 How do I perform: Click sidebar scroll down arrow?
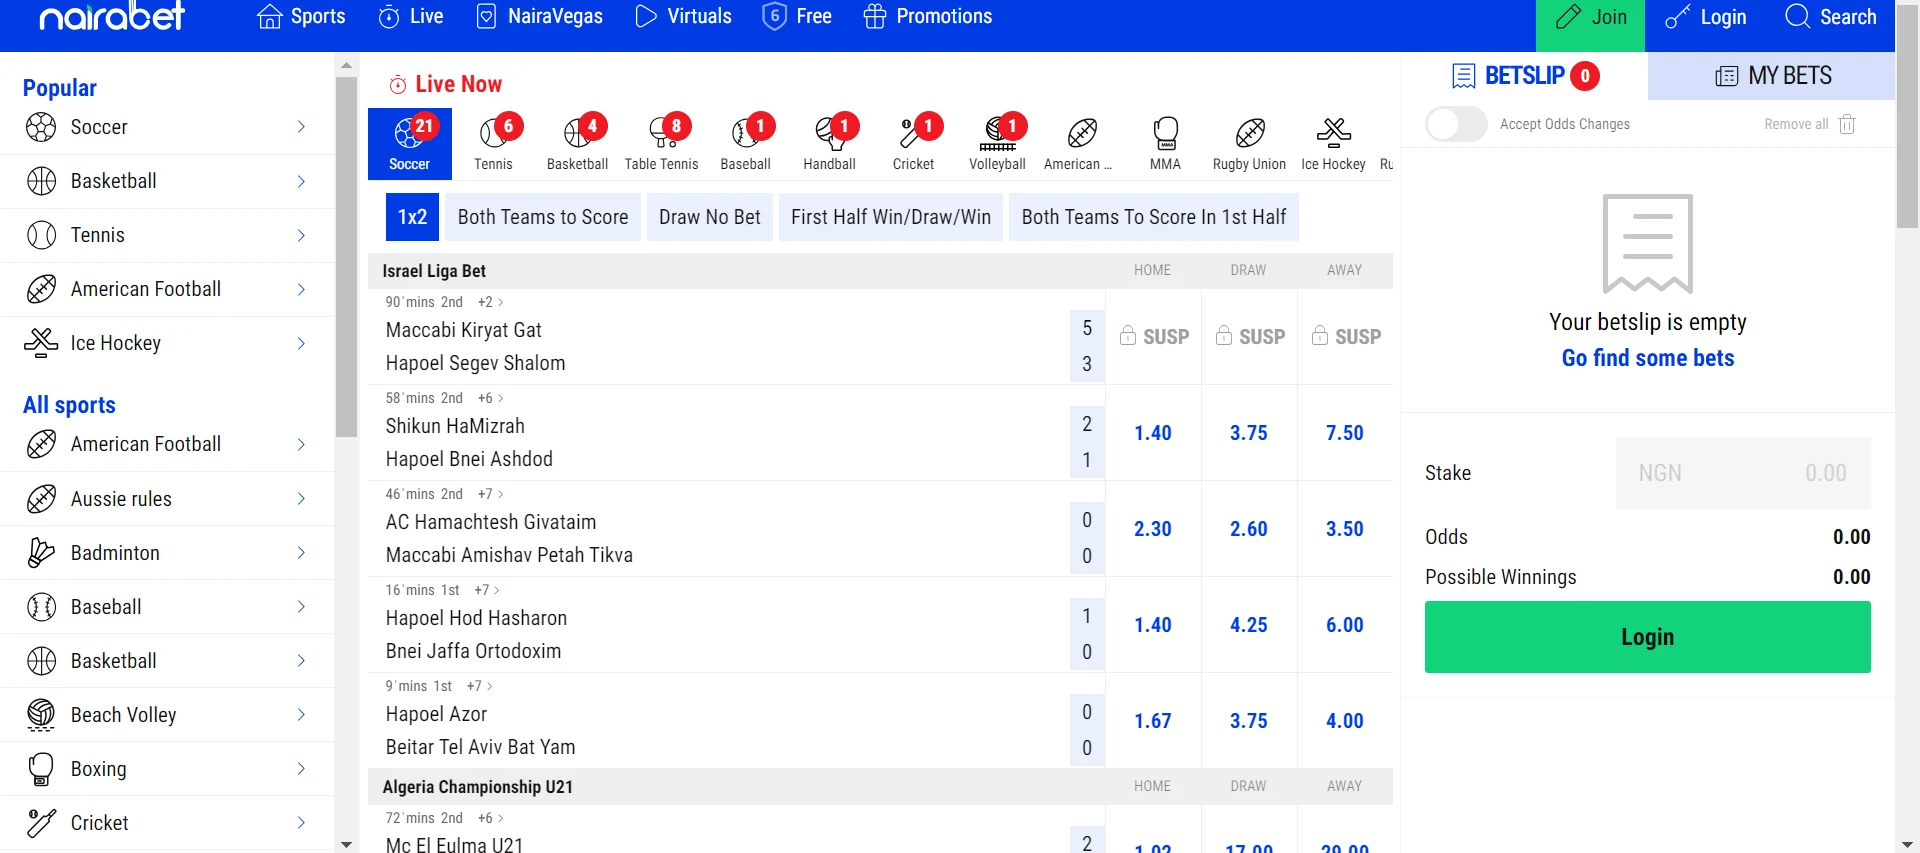pos(346,845)
